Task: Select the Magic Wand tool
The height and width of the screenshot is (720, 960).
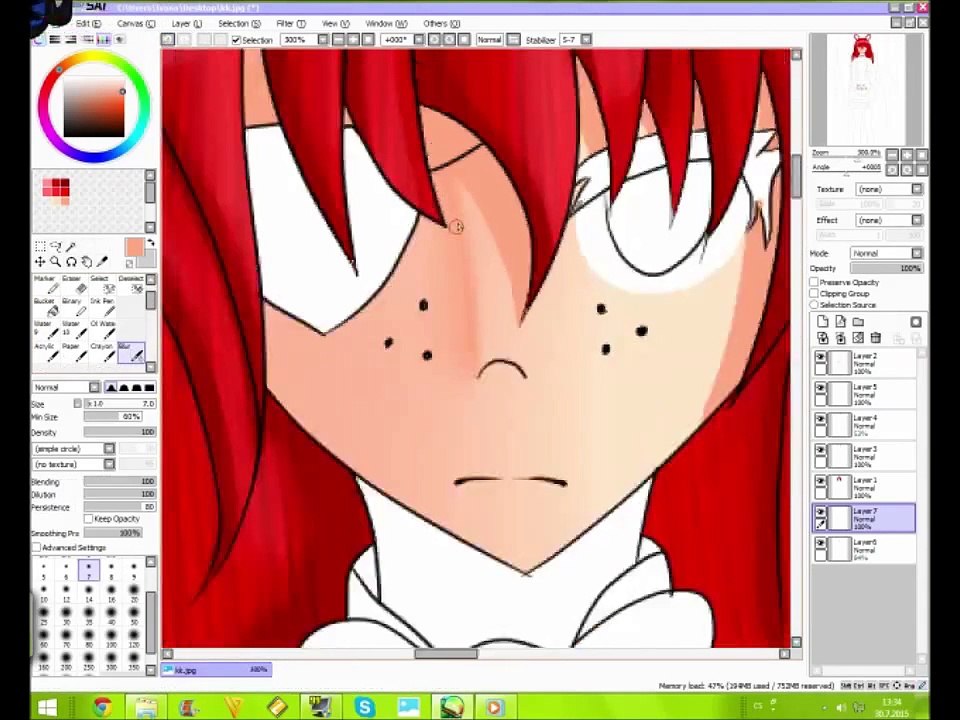Action: coord(71,247)
